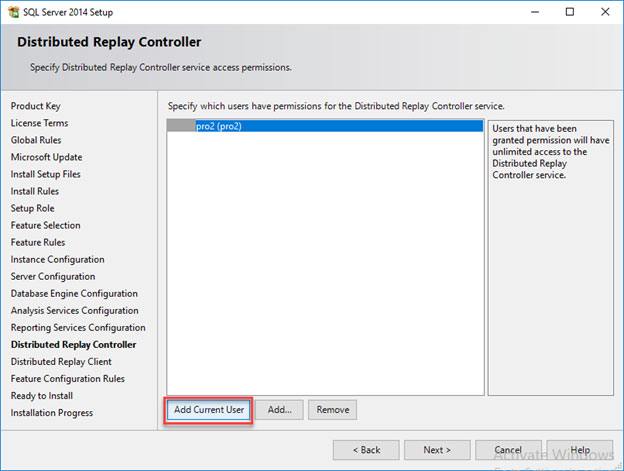Select Database Engine Configuration step
Image resolution: width=624 pixels, height=471 pixels.
(74, 294)
